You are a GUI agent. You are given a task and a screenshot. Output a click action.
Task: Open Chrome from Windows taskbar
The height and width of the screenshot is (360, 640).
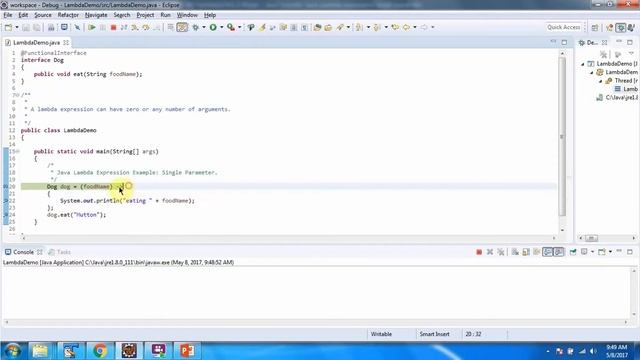(100, 351)
